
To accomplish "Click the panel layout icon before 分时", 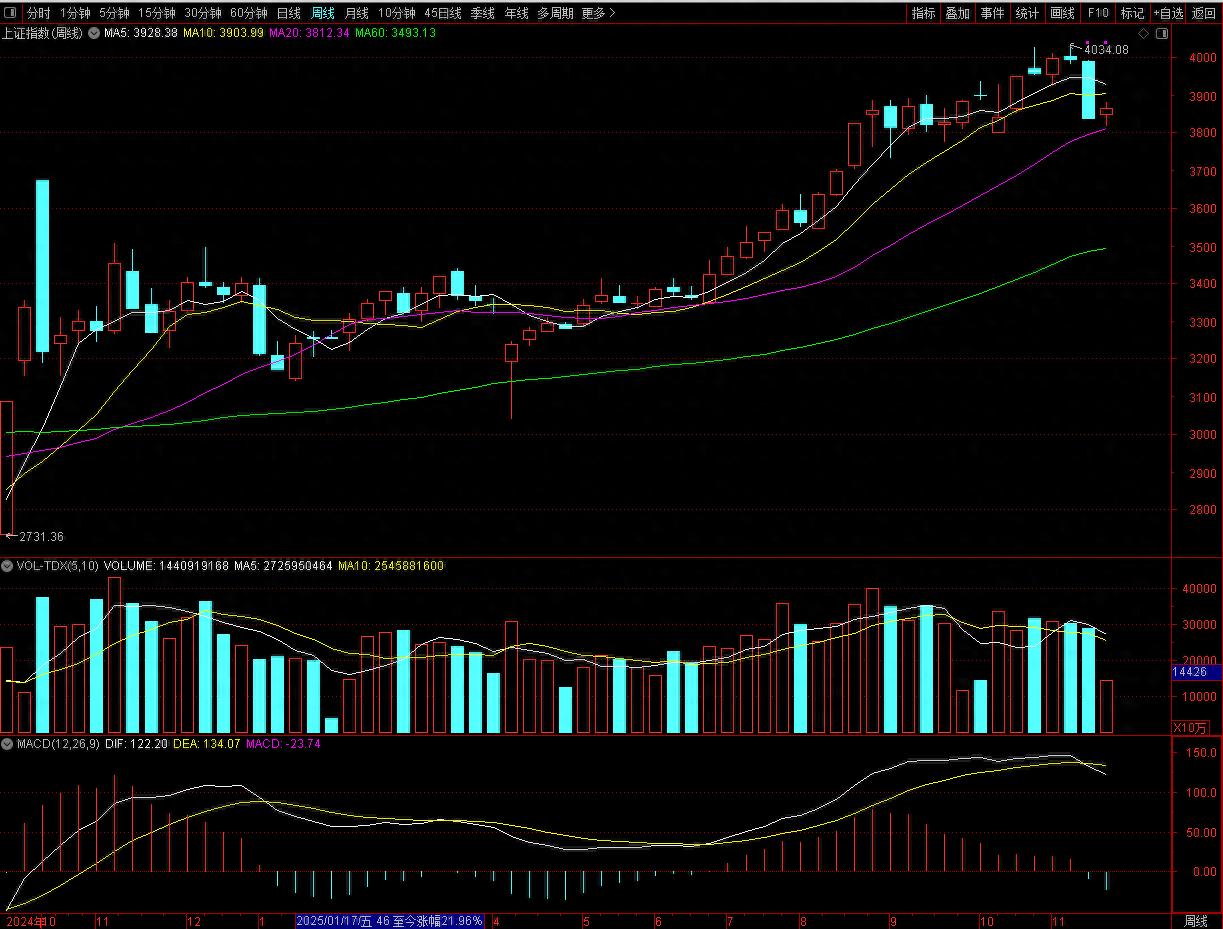I will [x=11, y=14].
